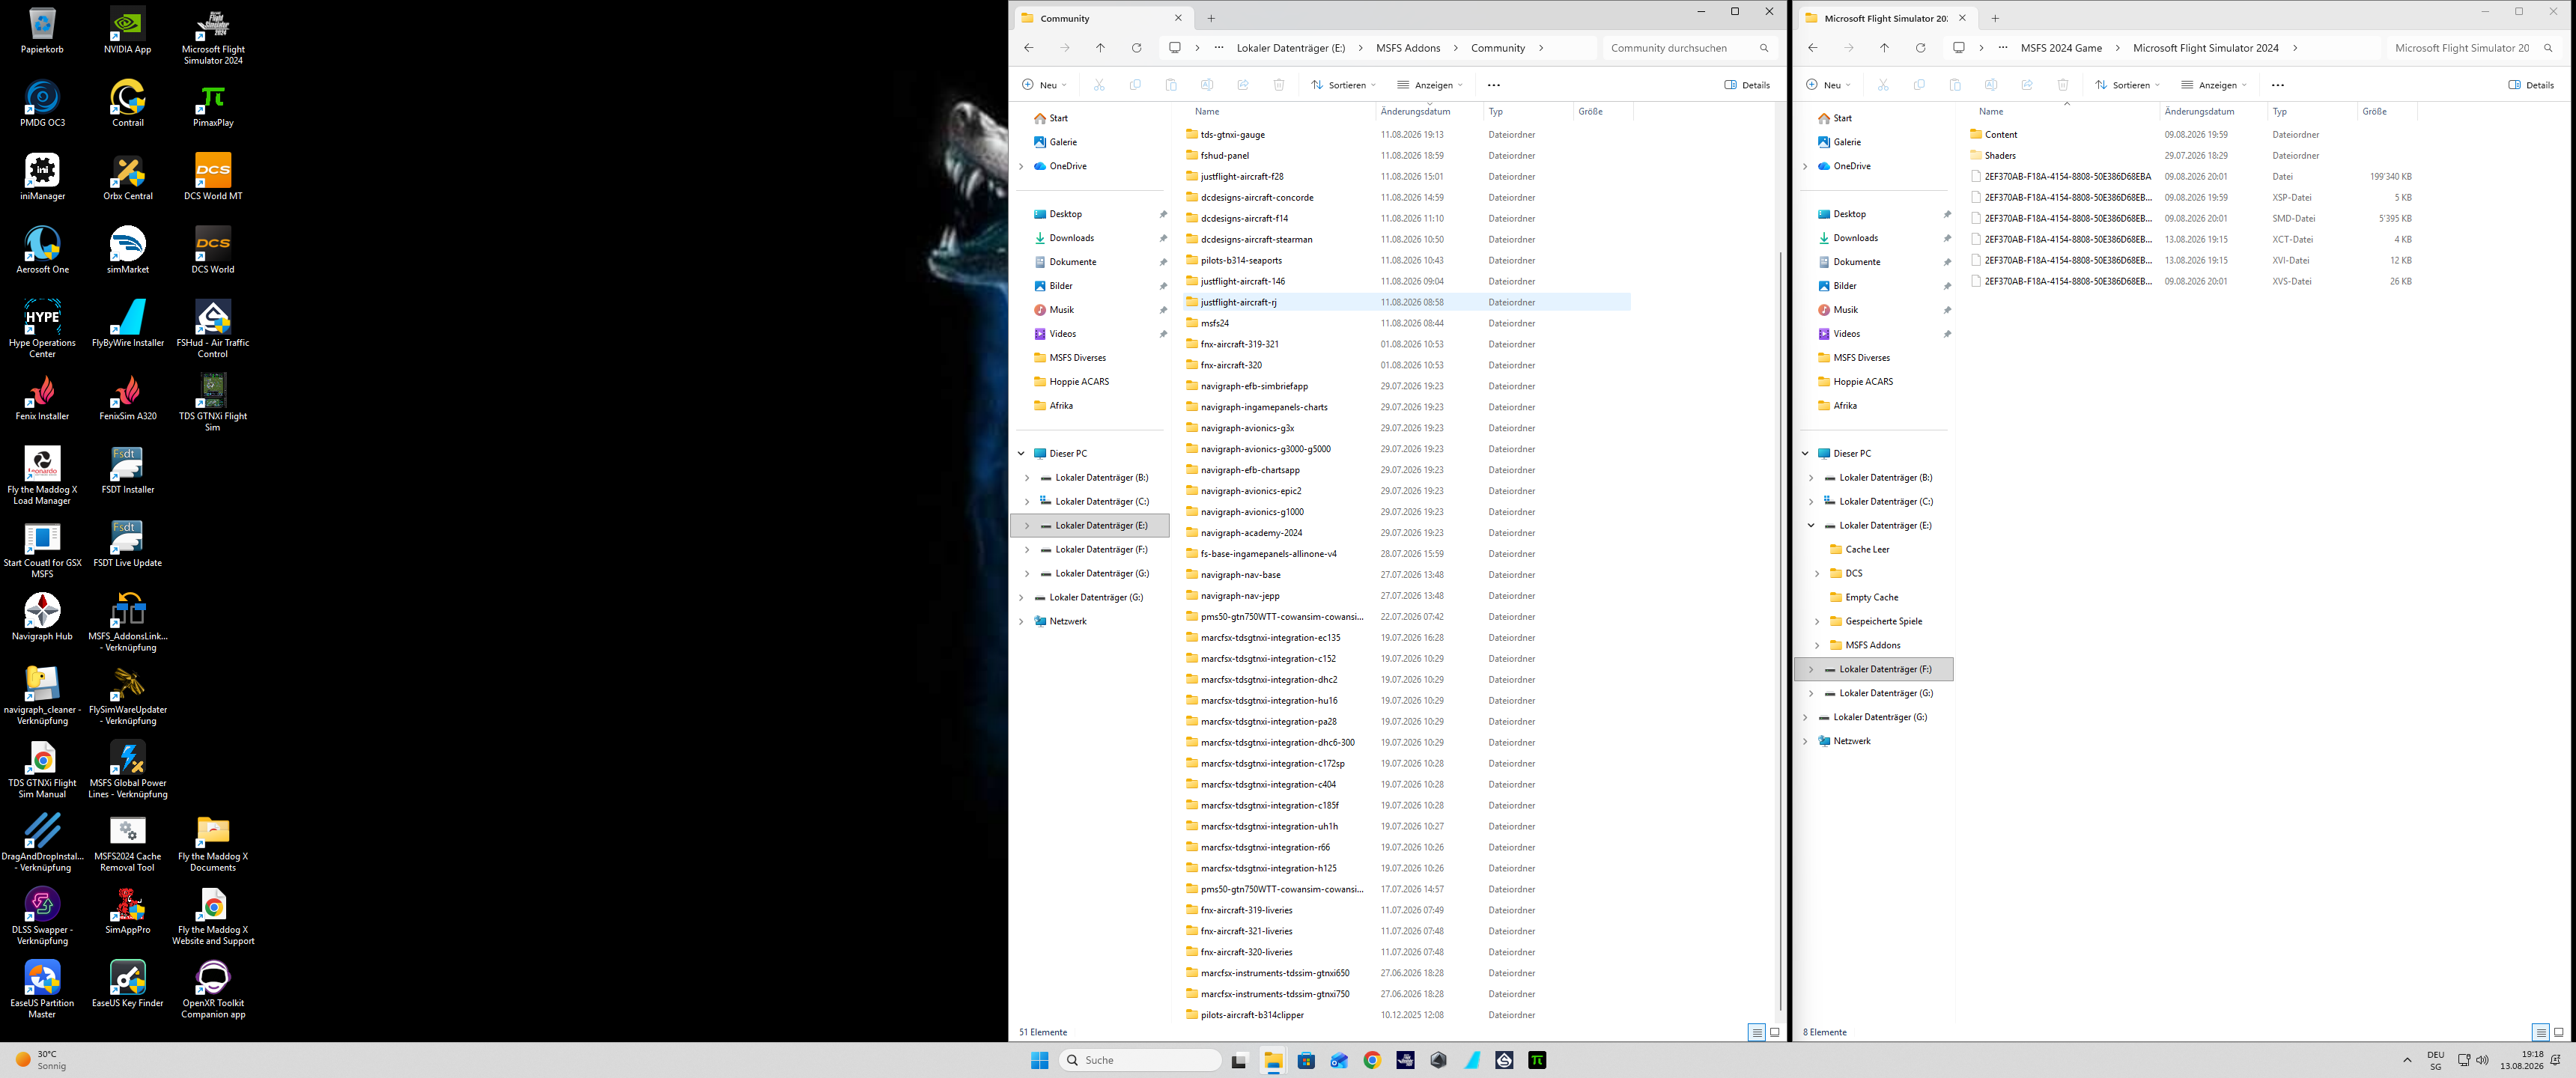Switch to thumbnail view in Community window
The width and height of the screenshot is (2576, 1078).
pyautogui.click(x=1775, y=1032)
